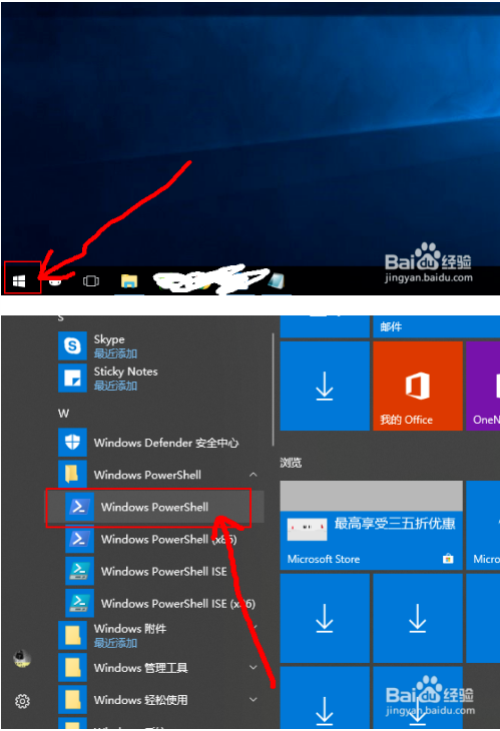Image resolution: width=500 pixels, height=731 pixels.
Task: Open the 我的 Office tile
Action: tap(418, 386)
